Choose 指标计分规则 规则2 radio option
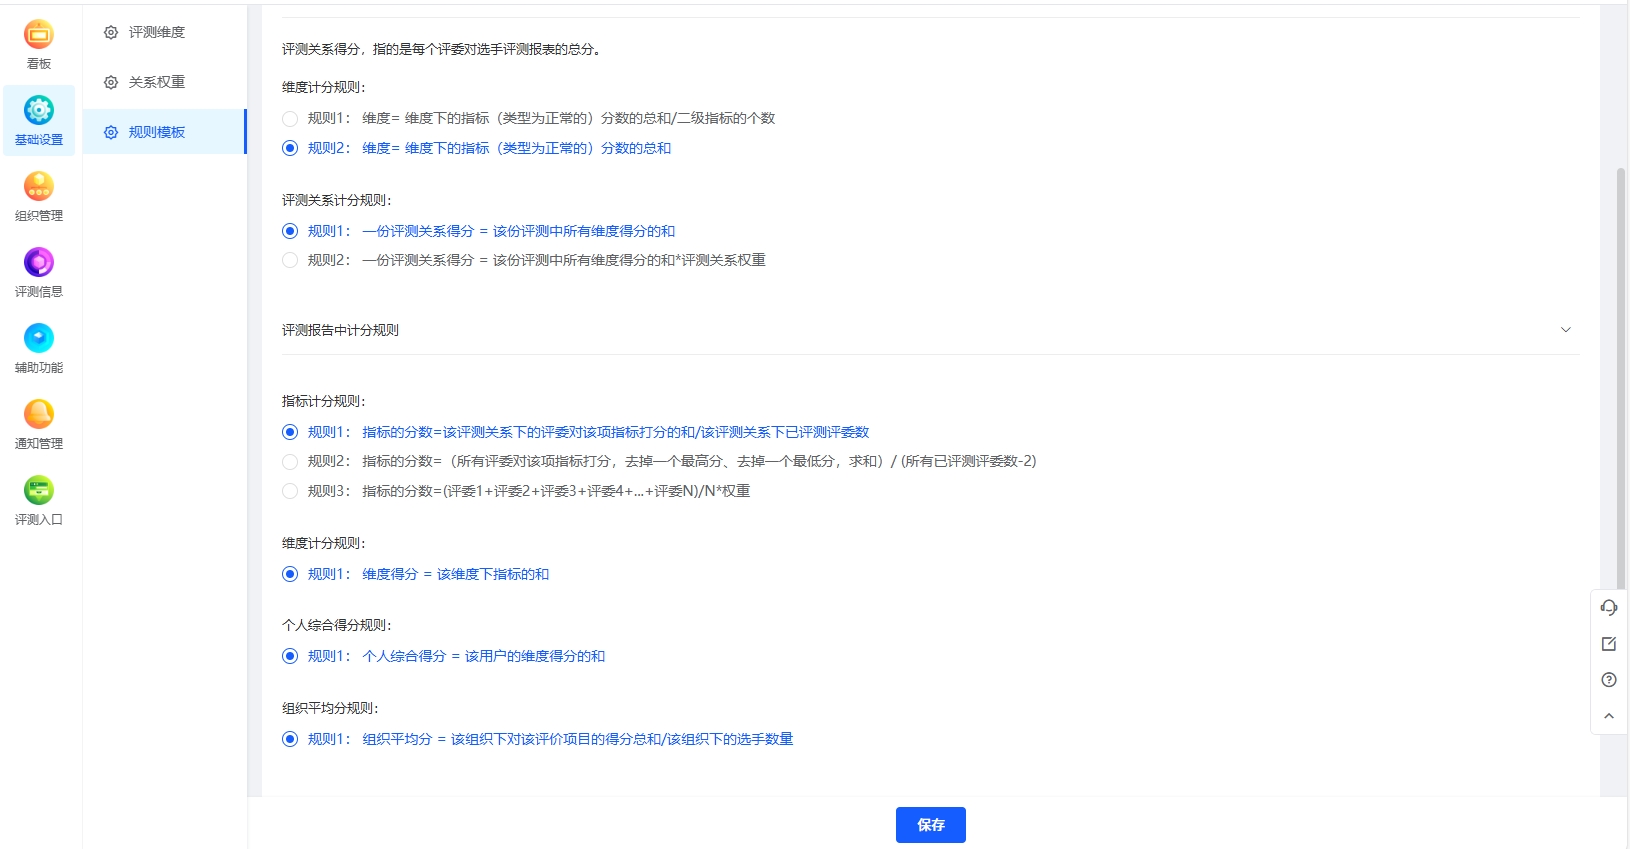 pyautogui.click(x=290, y=462)
